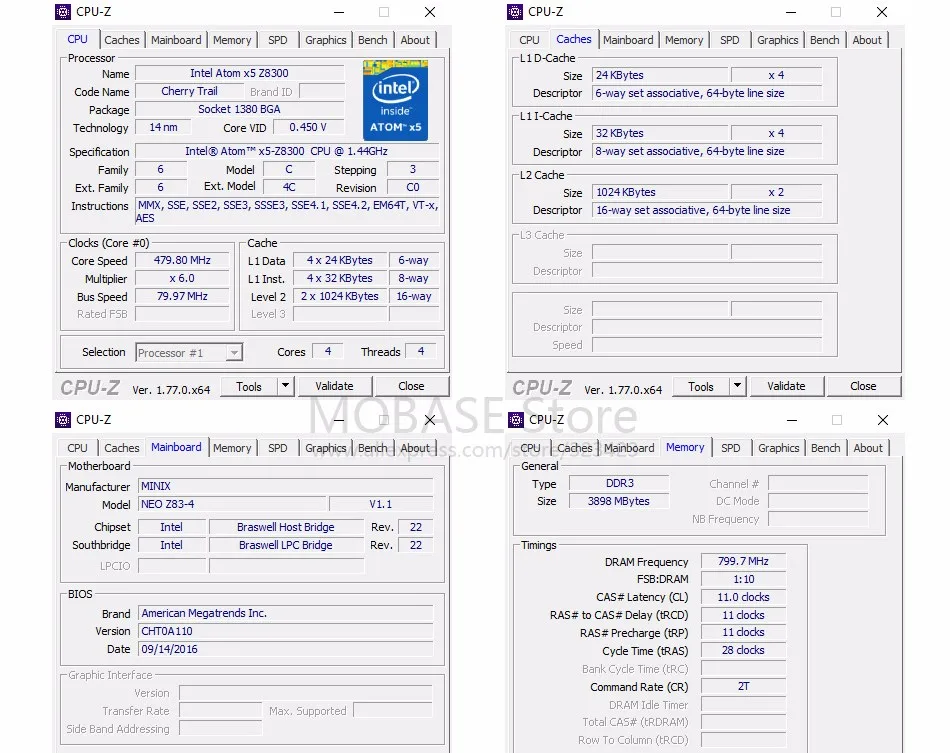Click memory Type value DDR3
This screenshot has height=753, width=950.
click(x=619, y=483)
